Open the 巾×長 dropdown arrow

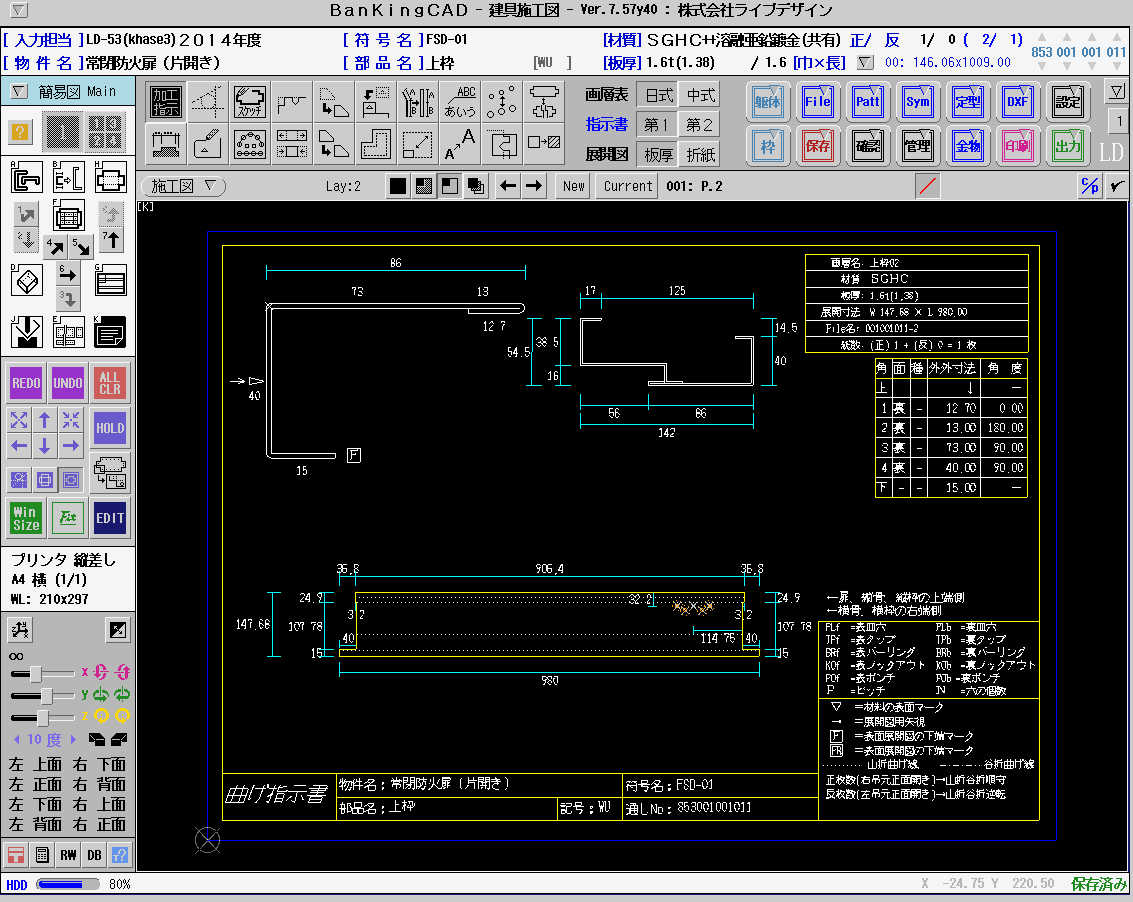865,63
